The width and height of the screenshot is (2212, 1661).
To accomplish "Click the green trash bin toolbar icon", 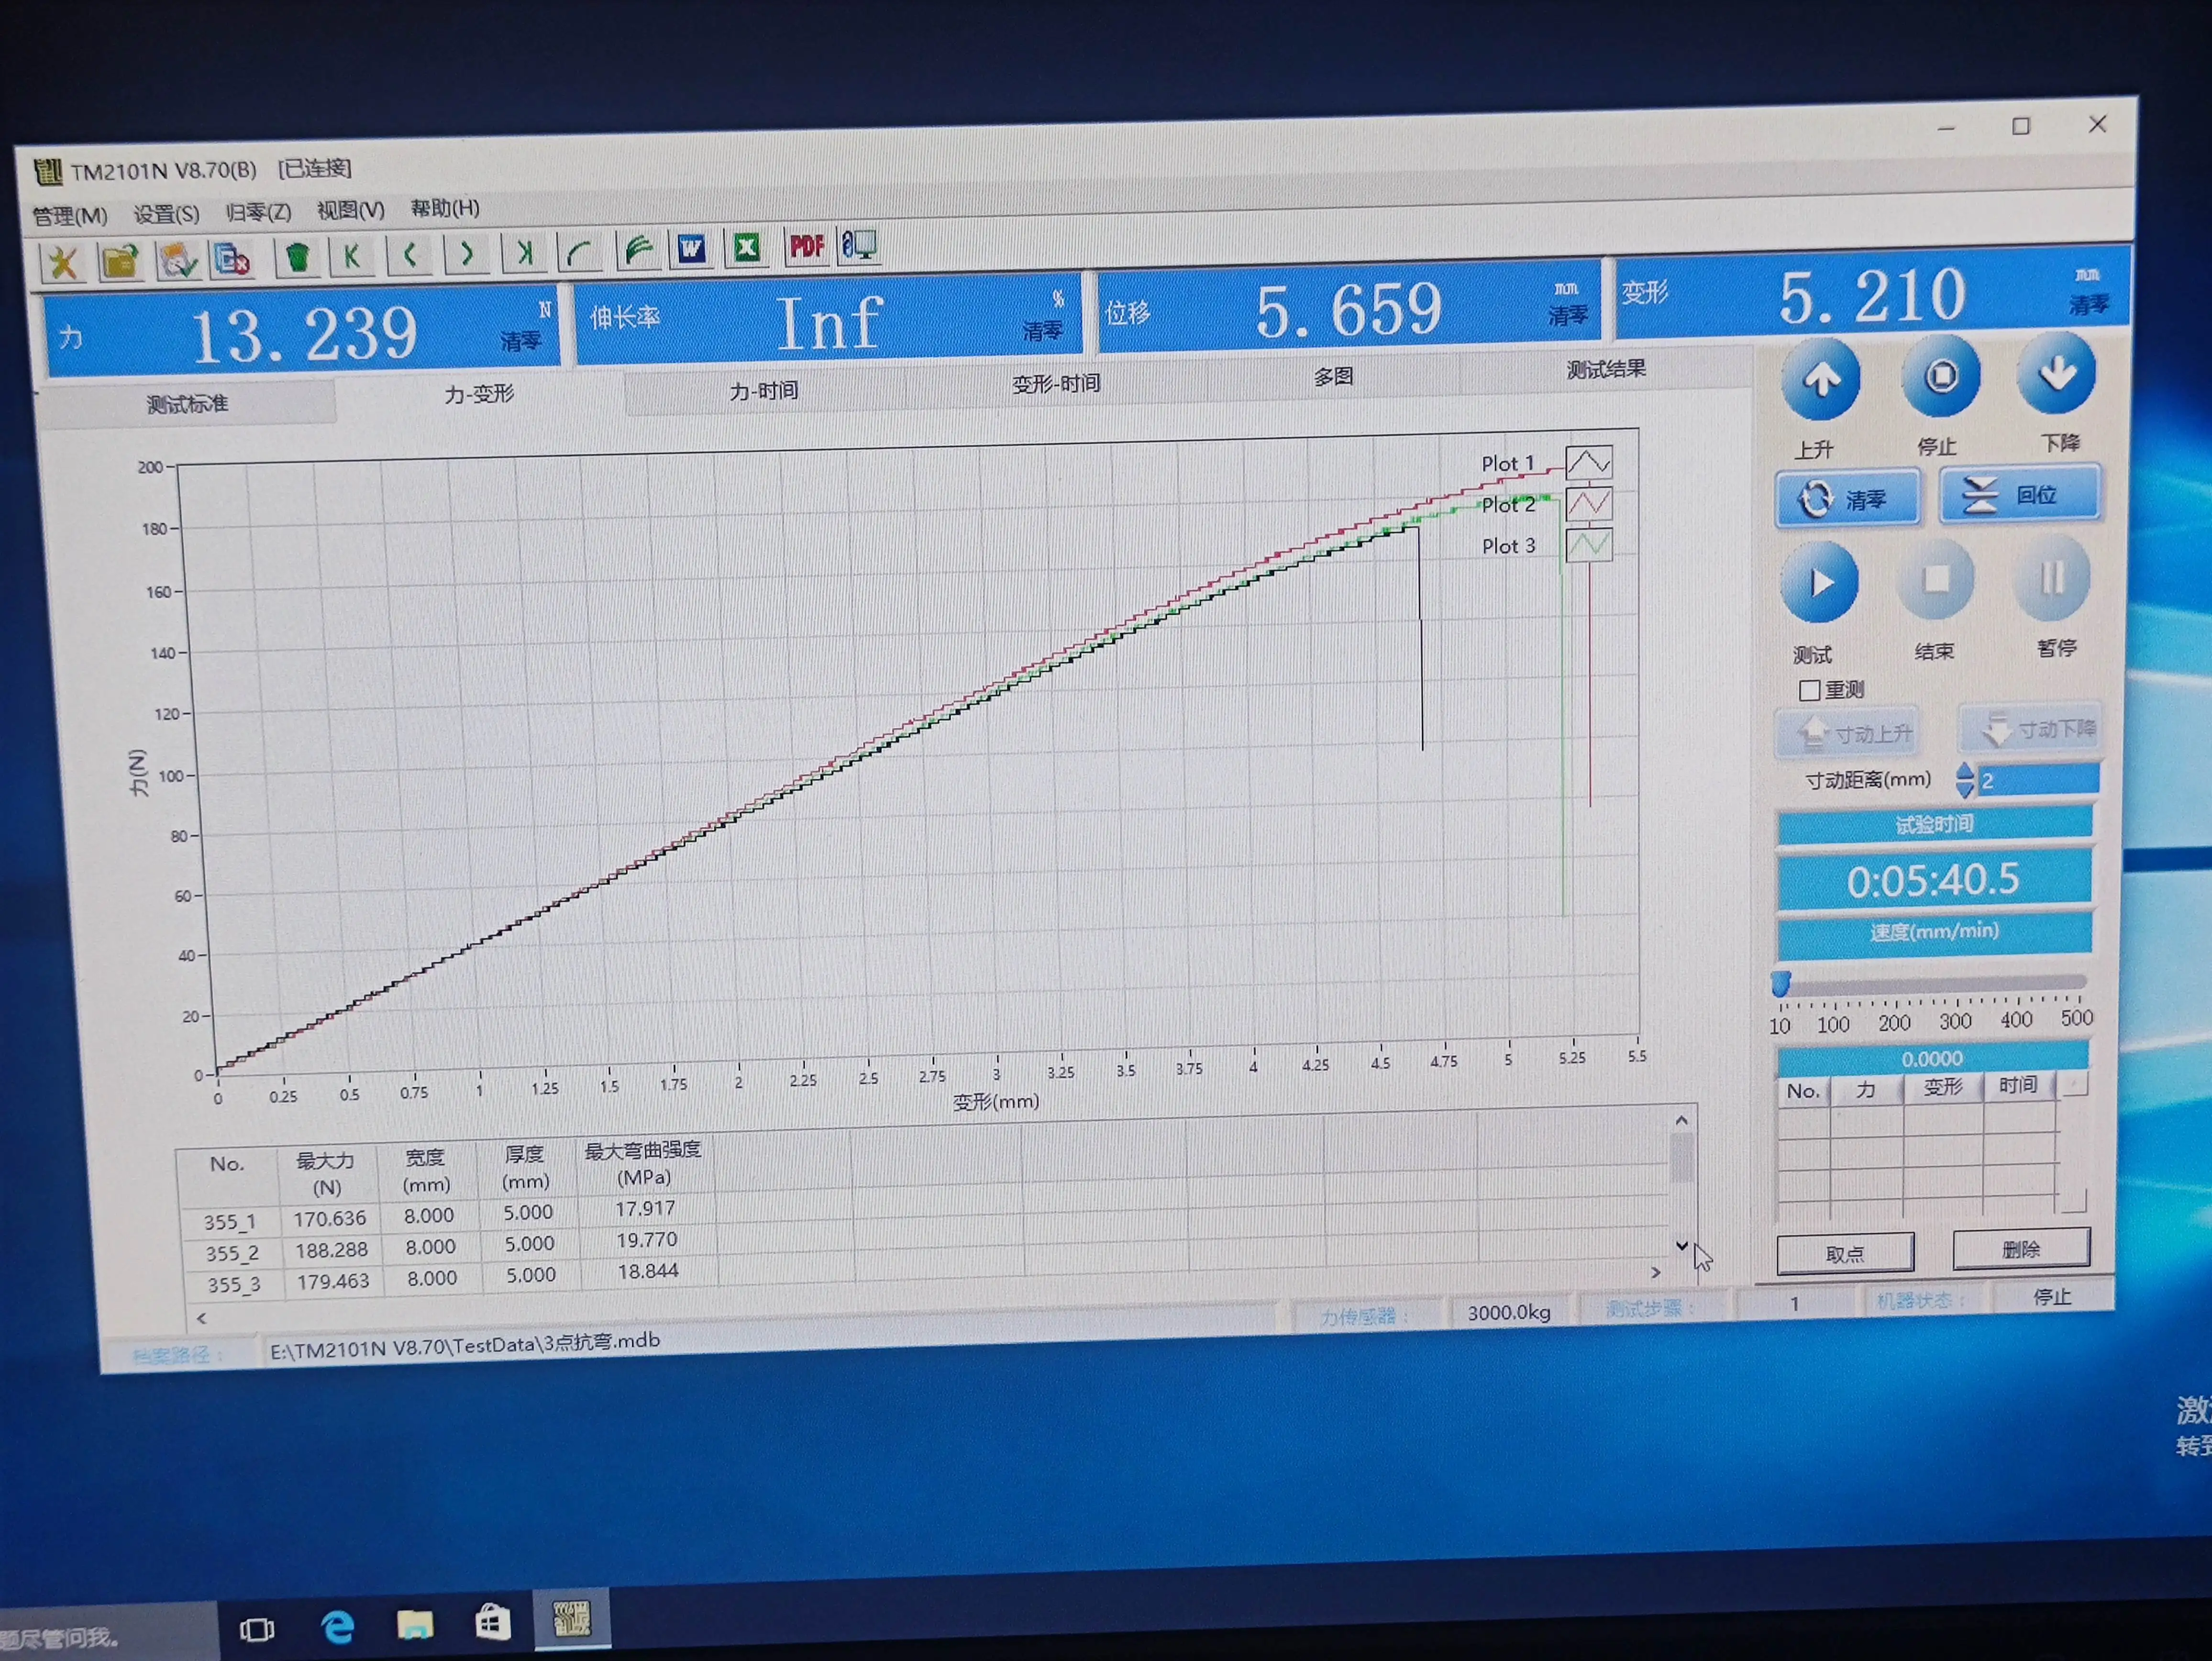I will coord(297,258).
